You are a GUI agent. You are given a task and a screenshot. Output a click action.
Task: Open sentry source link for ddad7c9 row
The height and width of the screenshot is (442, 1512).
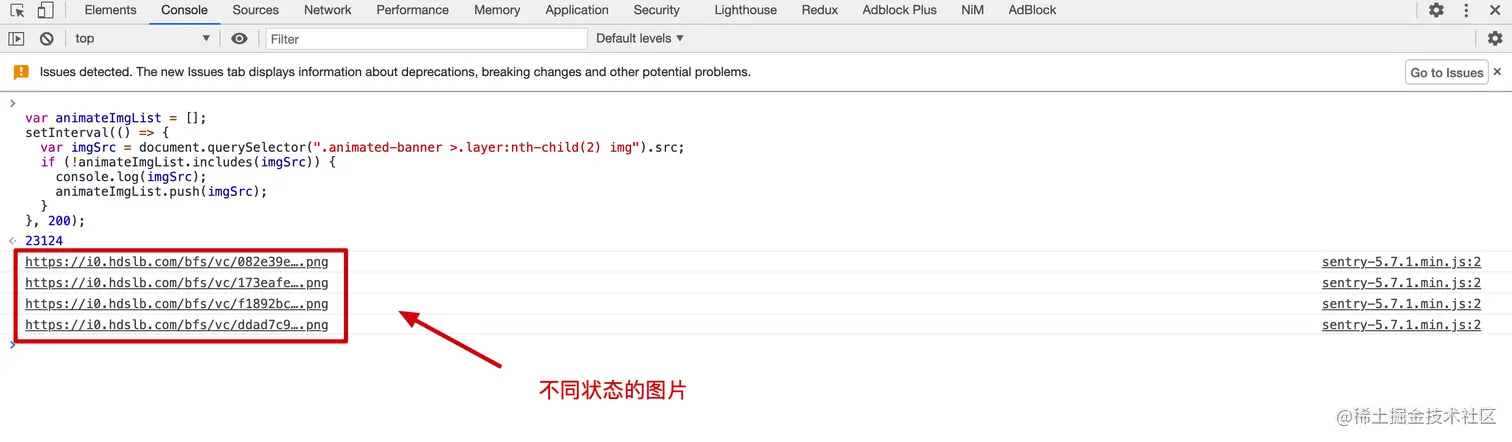[x=1401, y=325]
